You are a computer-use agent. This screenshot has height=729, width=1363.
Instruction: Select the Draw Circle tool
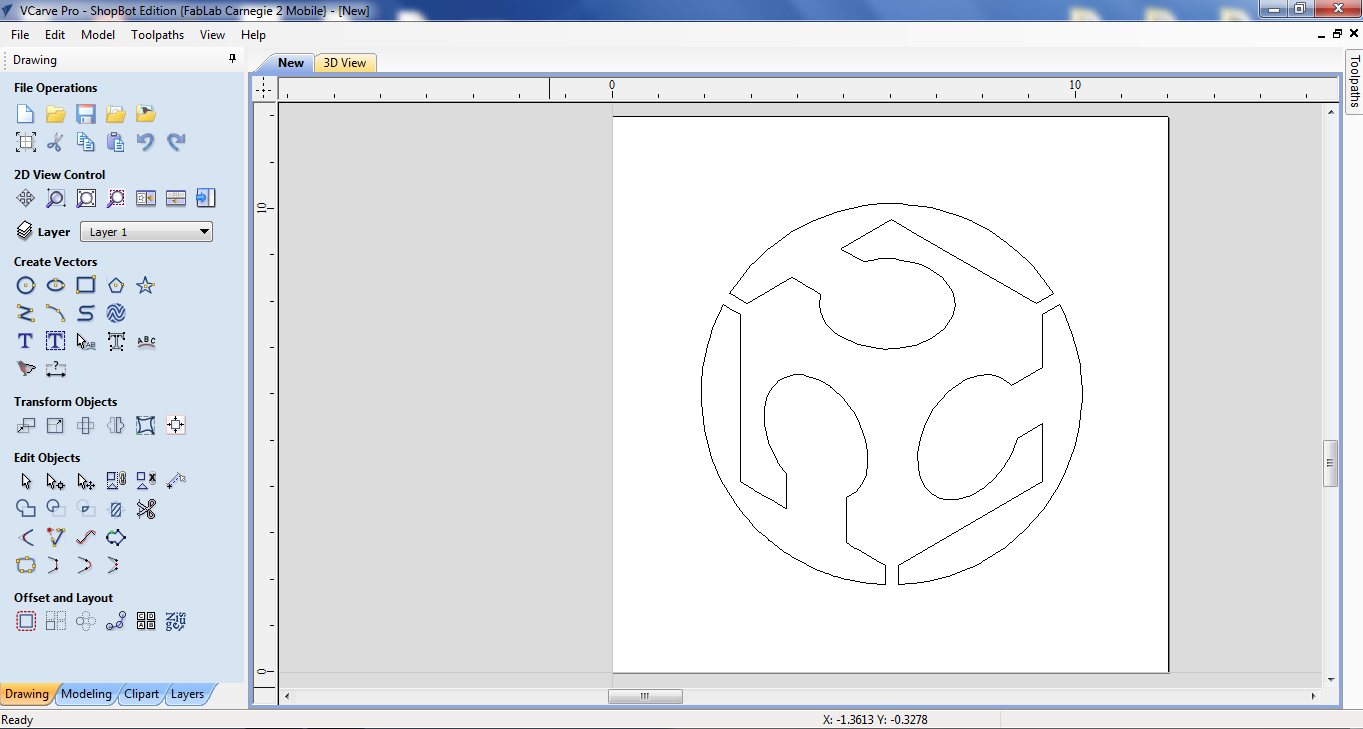pyautogui.click(x=26, y=286)
